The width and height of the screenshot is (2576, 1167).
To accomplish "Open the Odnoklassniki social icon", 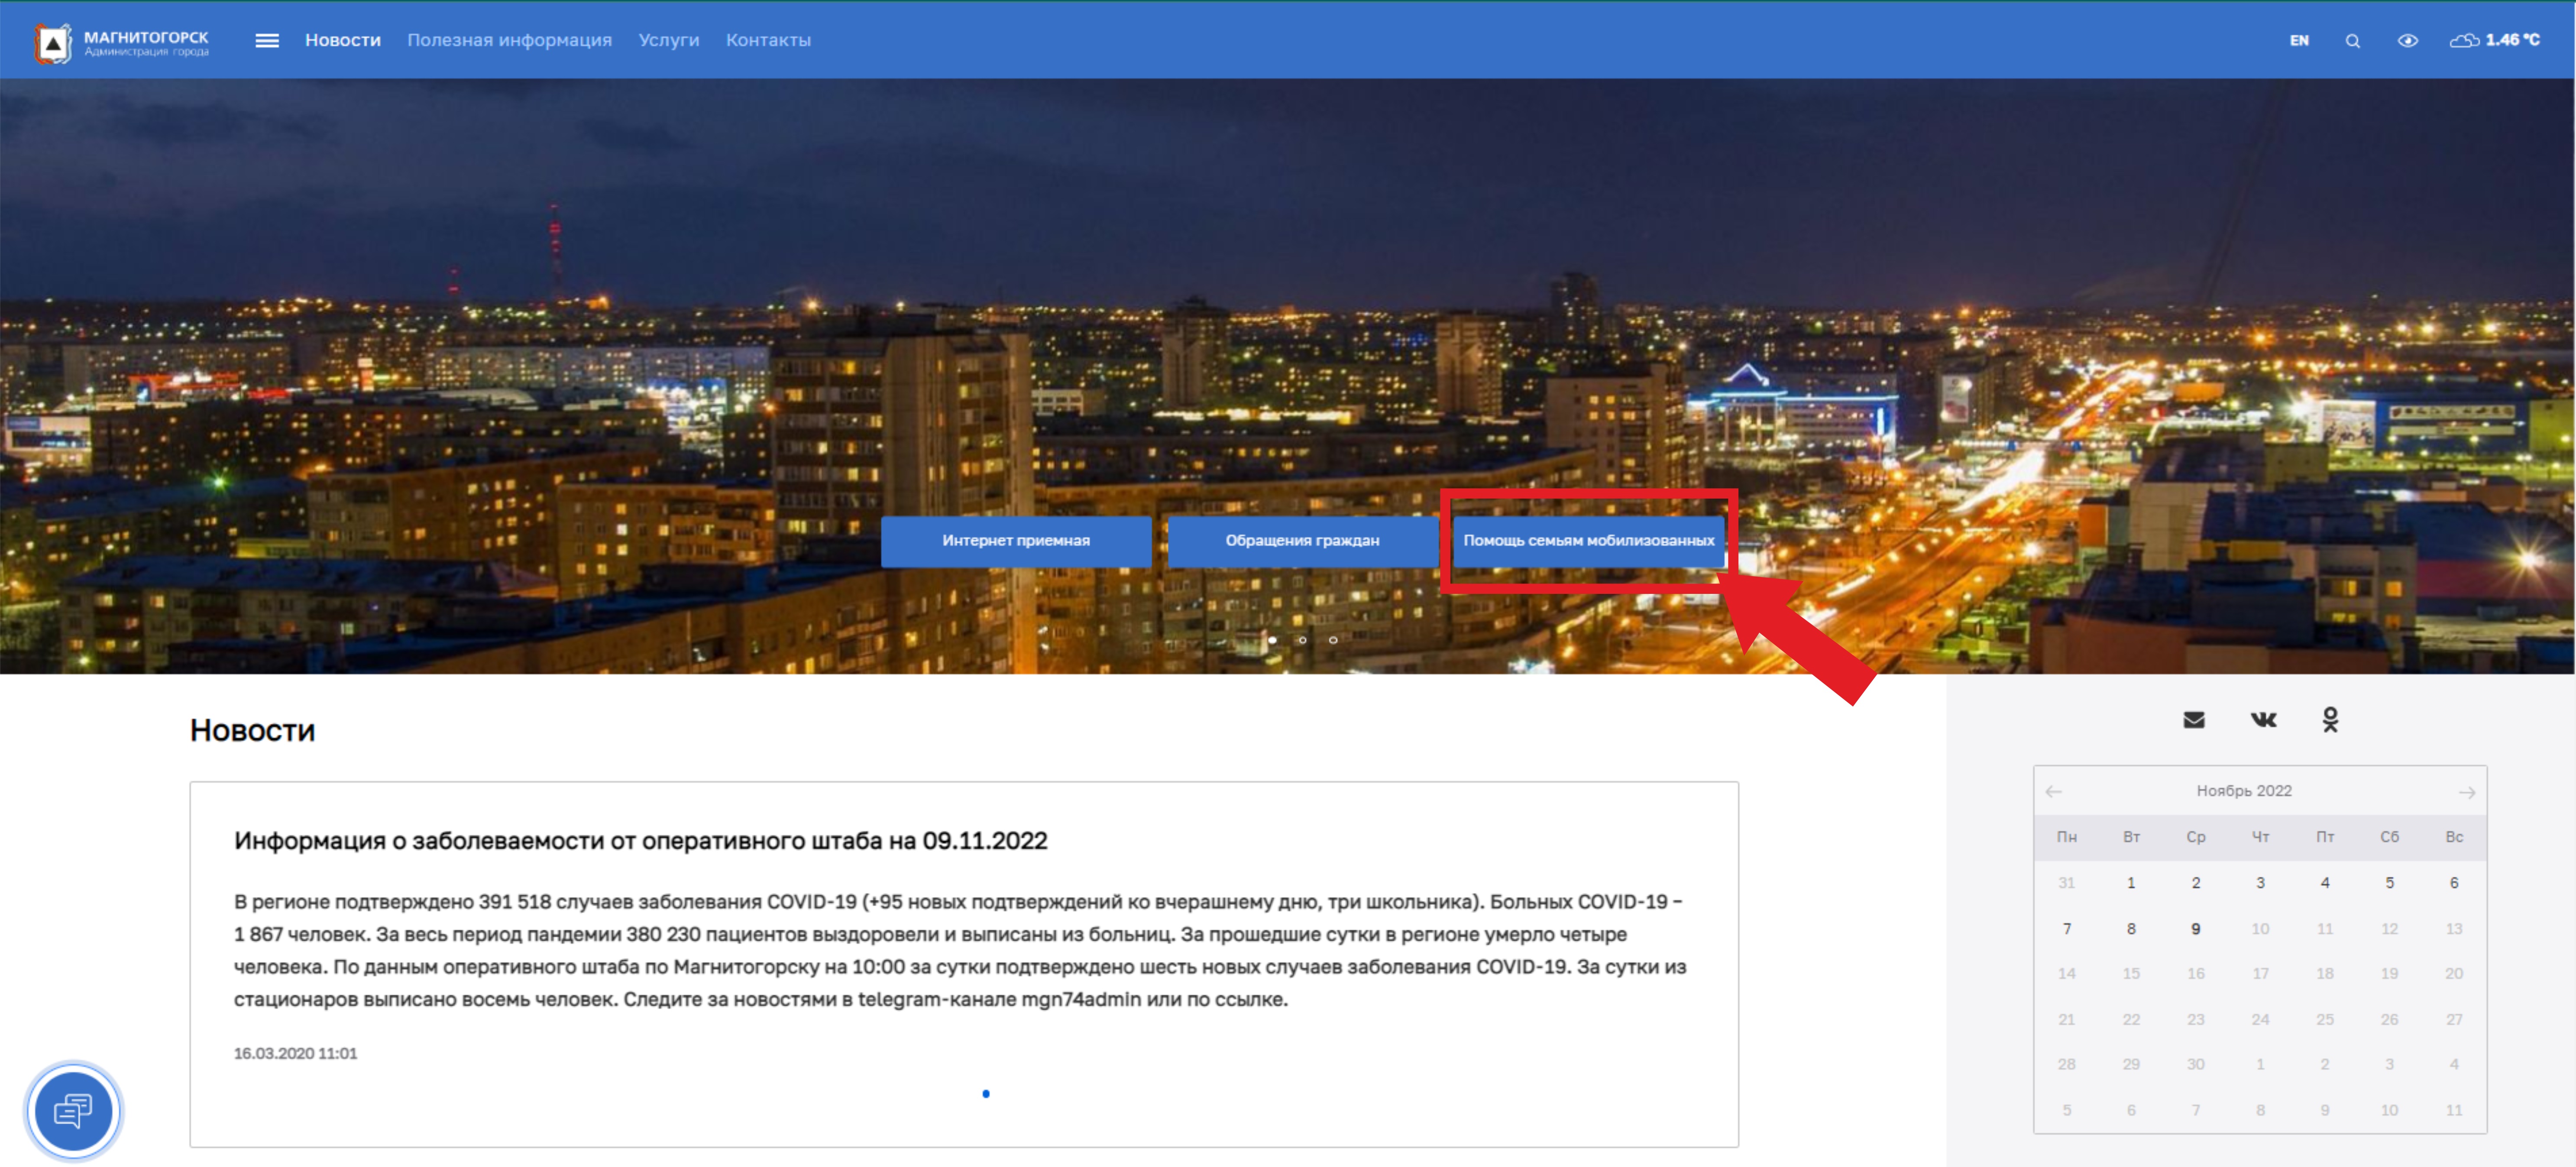I will point(2331,720).
